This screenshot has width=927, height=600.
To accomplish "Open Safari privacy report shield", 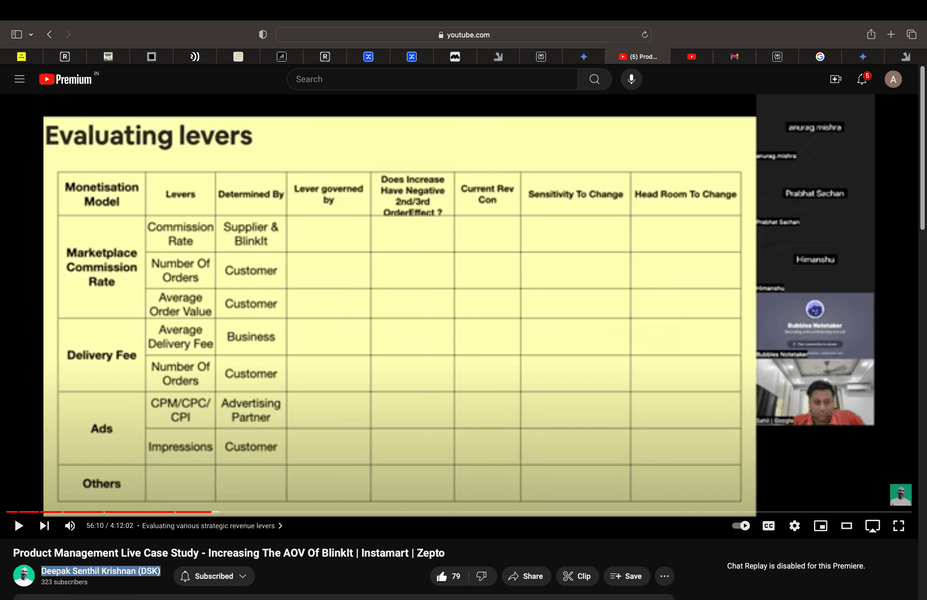I will coord(263,34).
